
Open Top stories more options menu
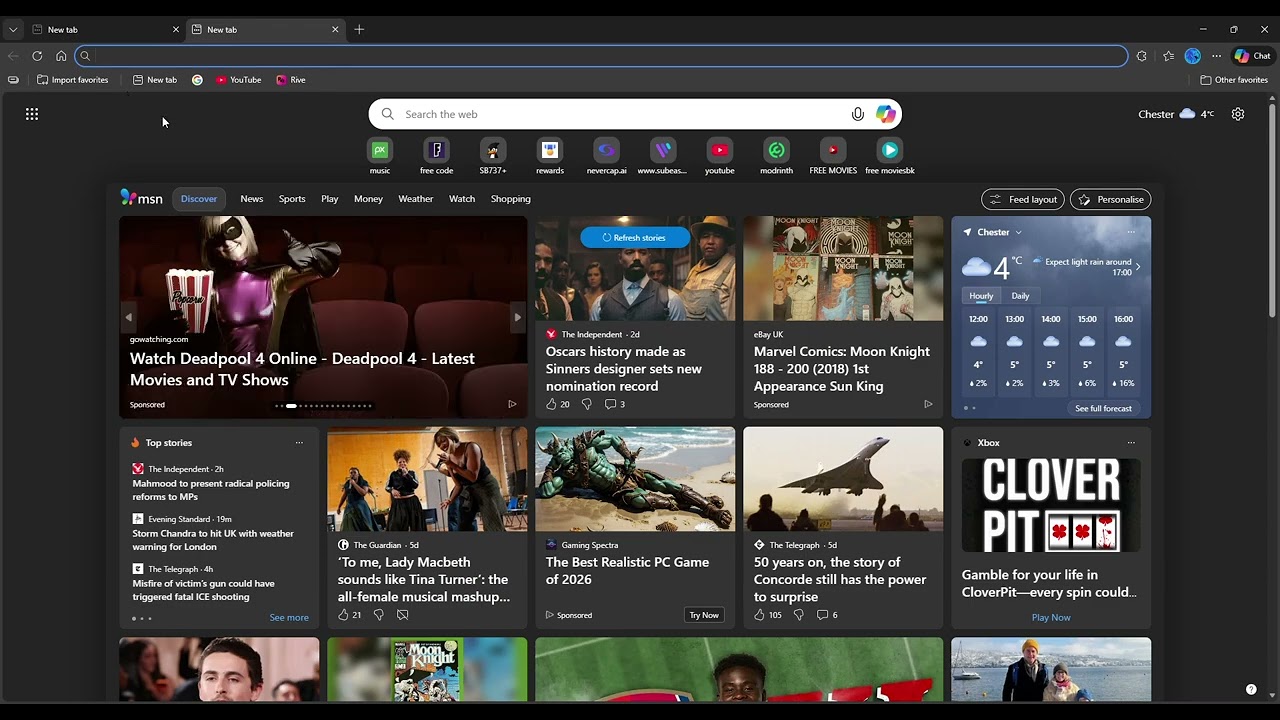pos(299,443)
